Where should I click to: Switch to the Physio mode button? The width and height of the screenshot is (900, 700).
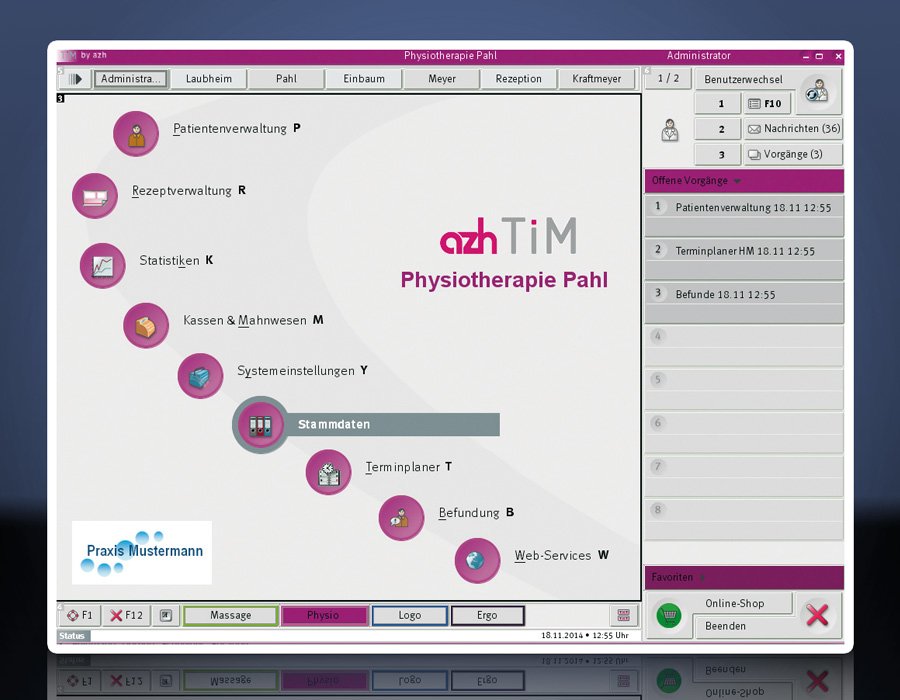pyautogui.click(x=323, y=615)
